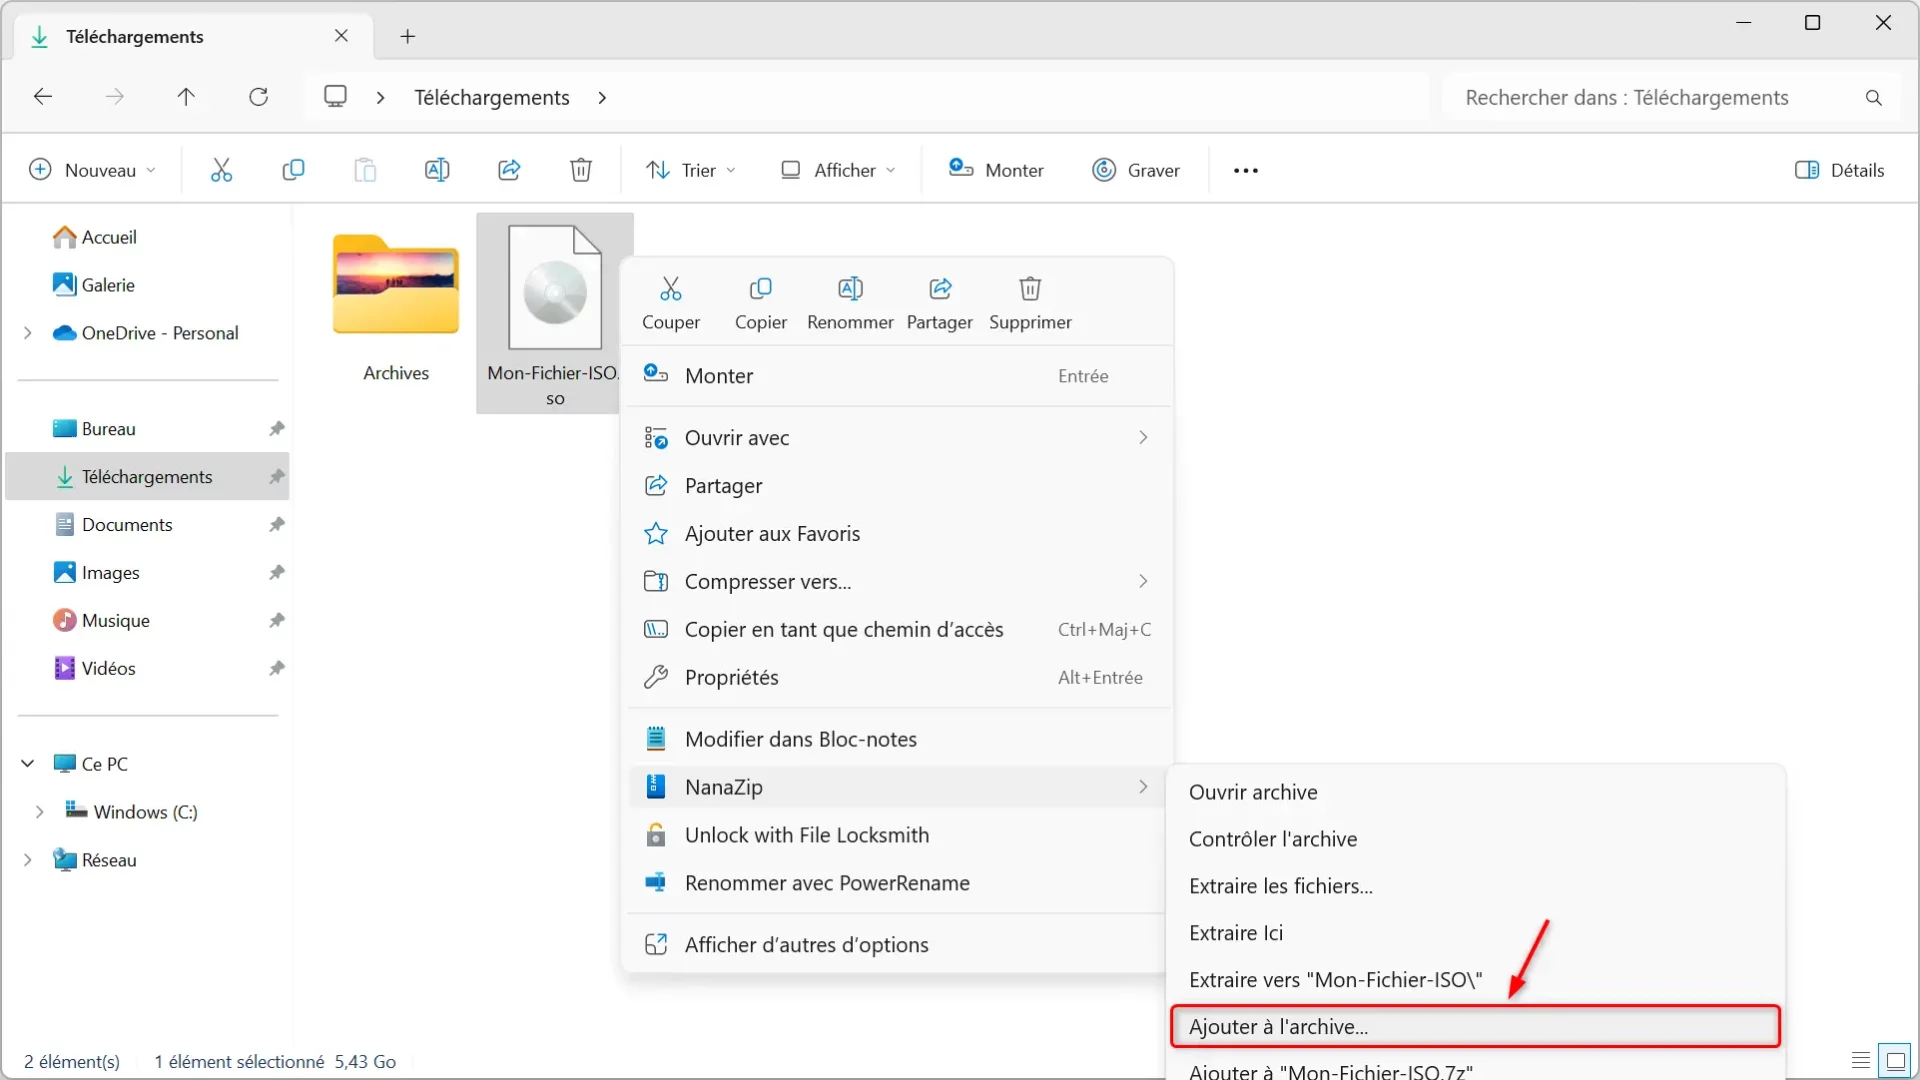Select Extraire les fichiers...

click(x=1475, y=887)
